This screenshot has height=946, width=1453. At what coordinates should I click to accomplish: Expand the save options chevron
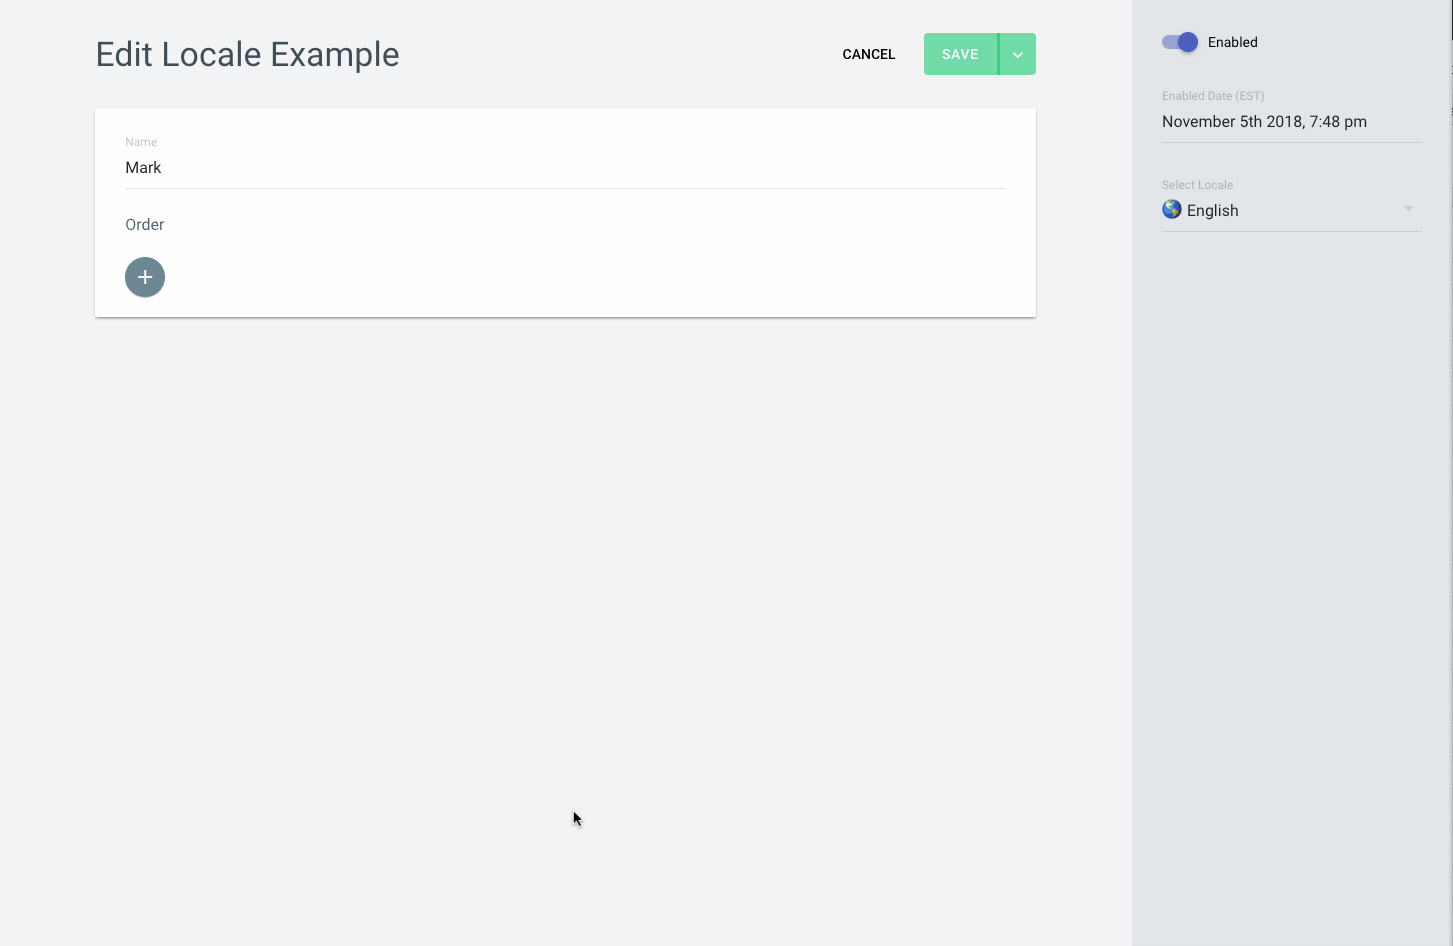click(1017, 54)
